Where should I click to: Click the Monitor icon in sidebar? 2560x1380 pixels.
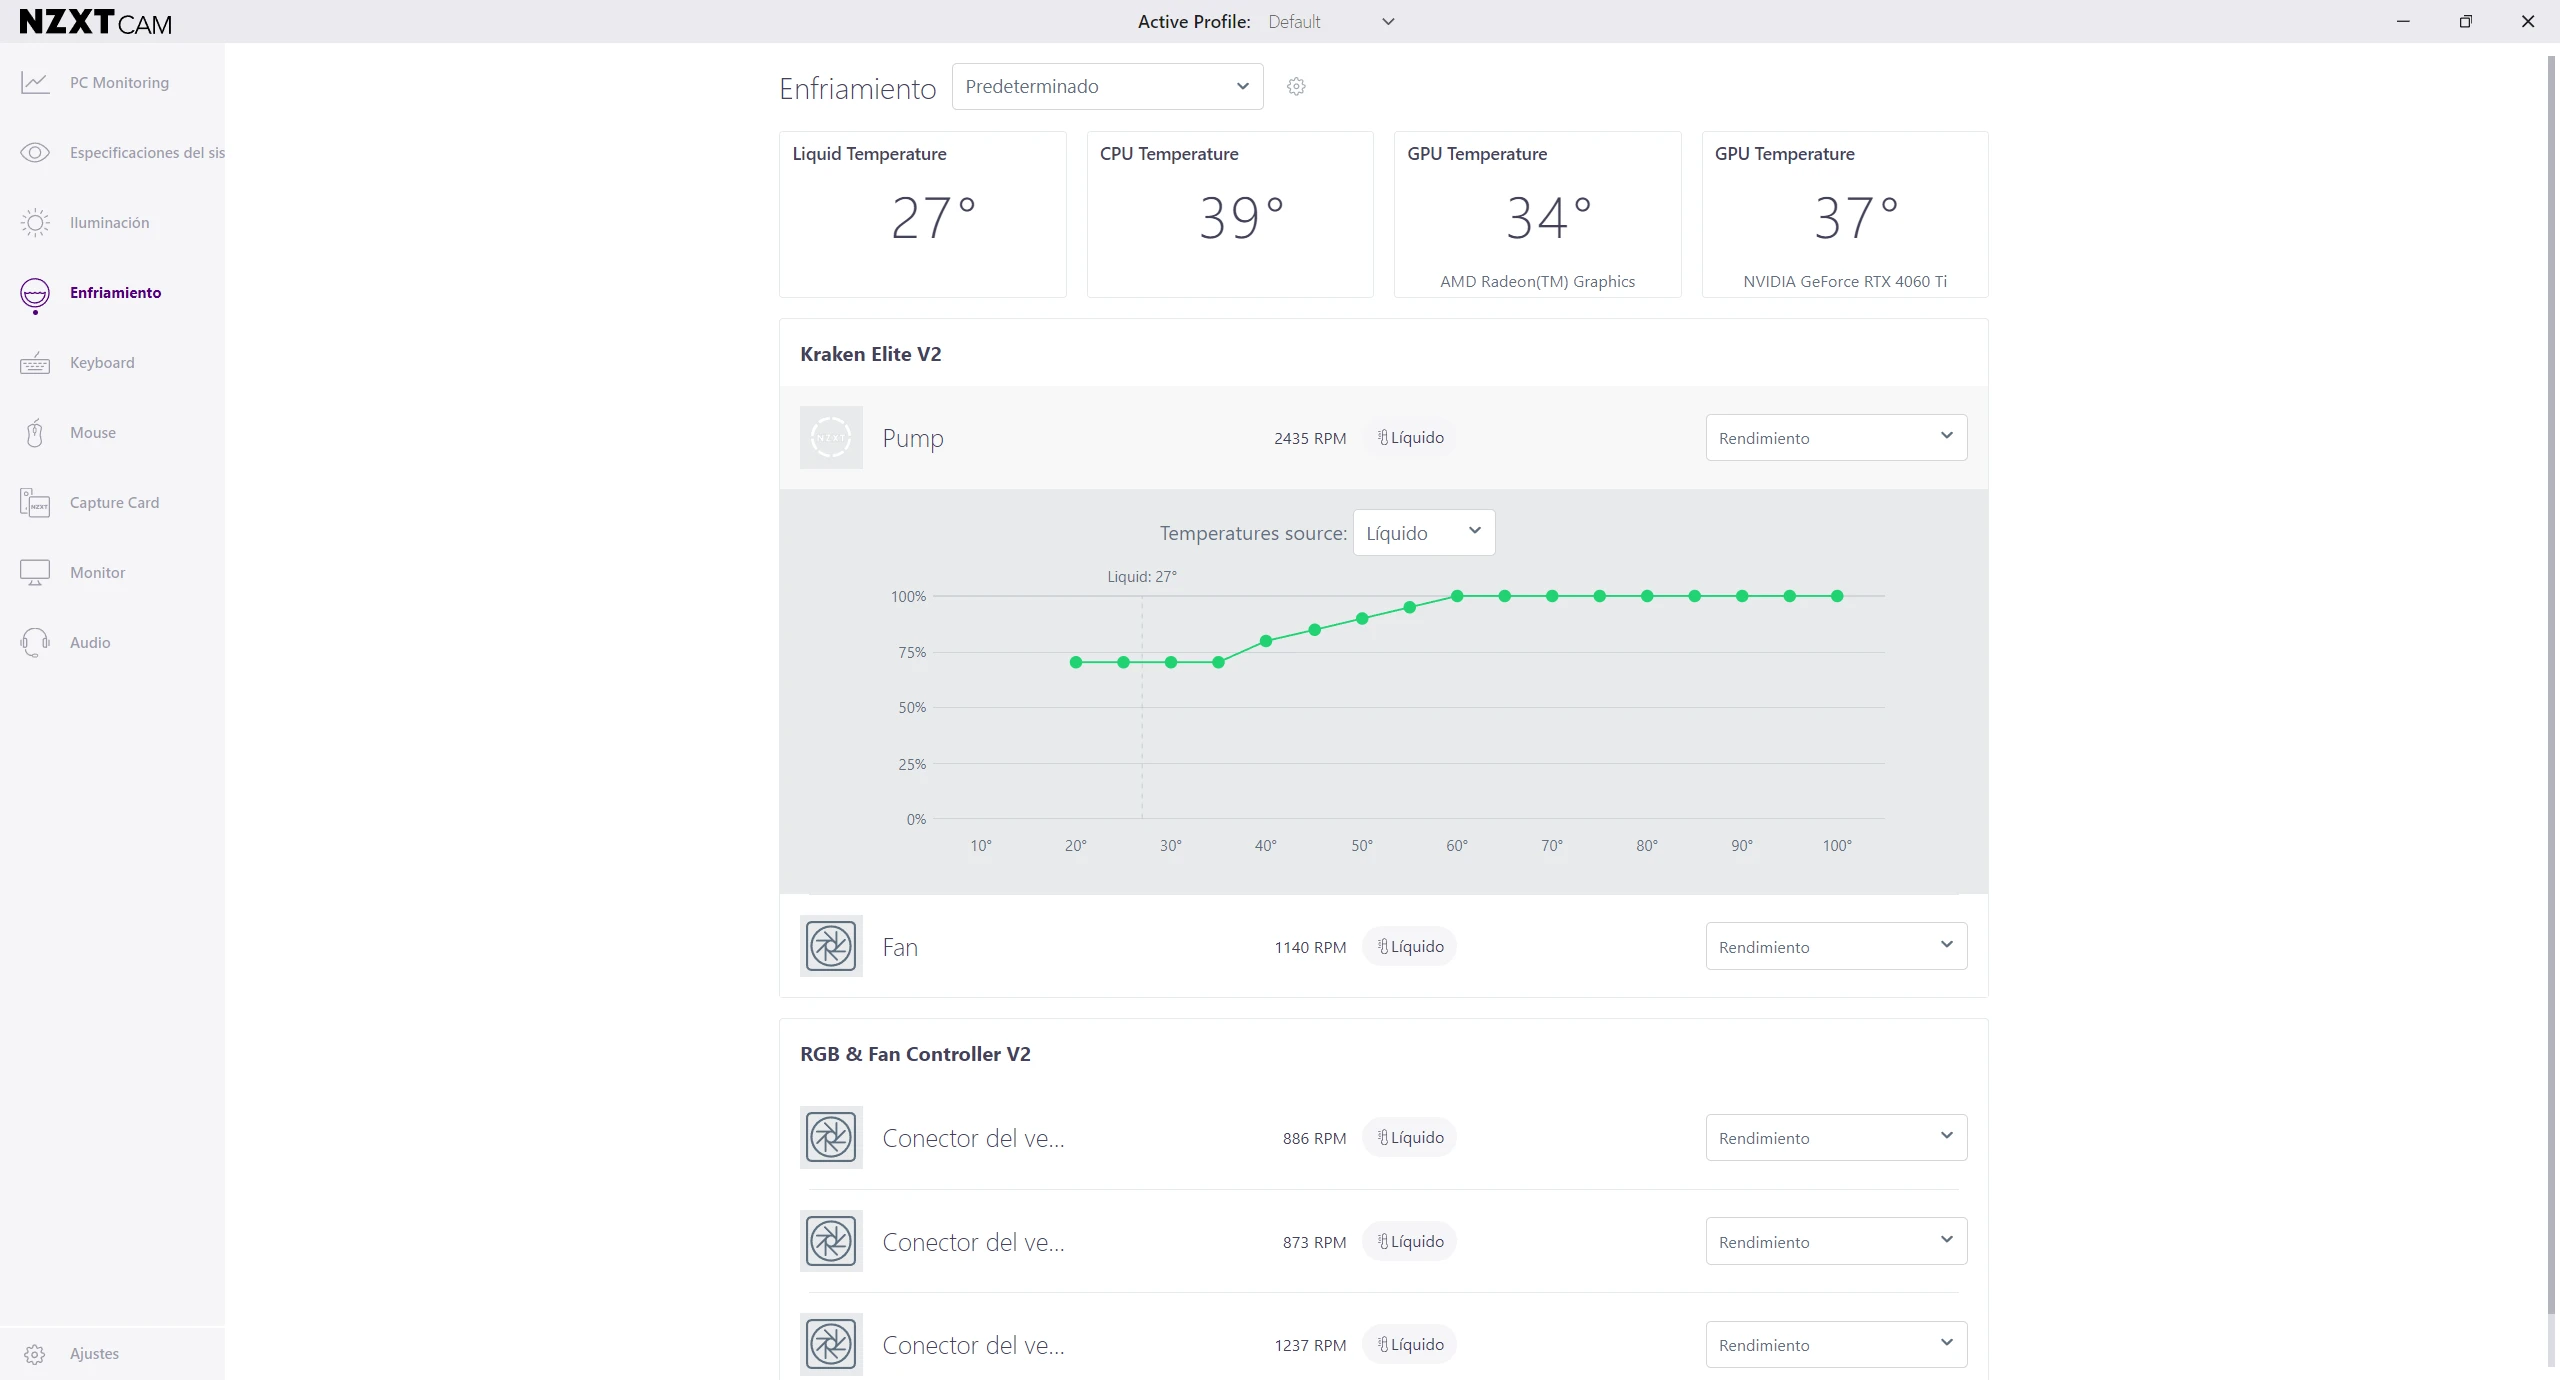(x=35, y=573)
